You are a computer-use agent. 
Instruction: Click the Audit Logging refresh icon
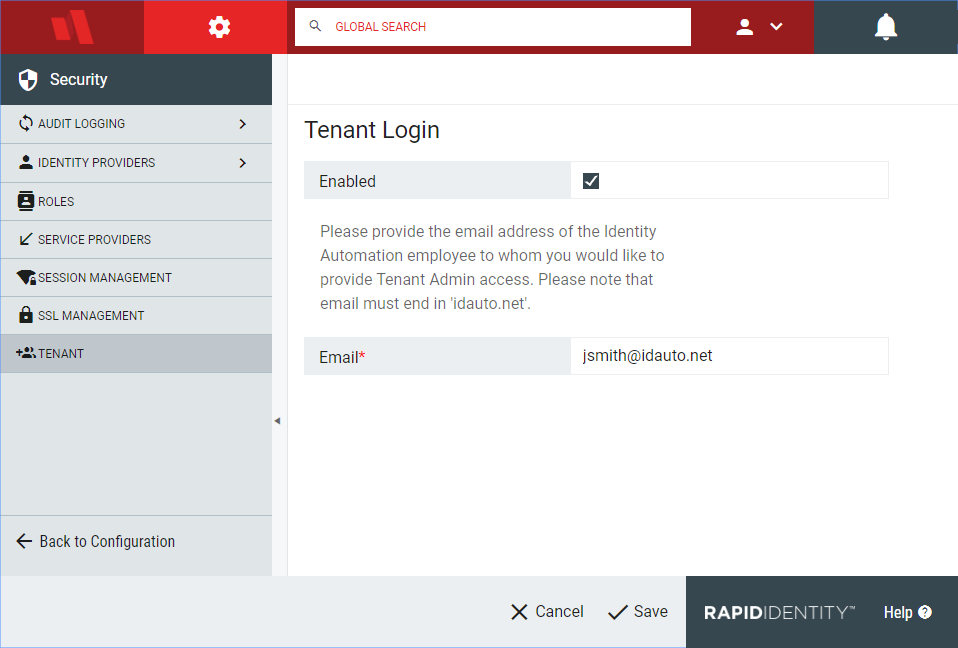pos(26,123)
